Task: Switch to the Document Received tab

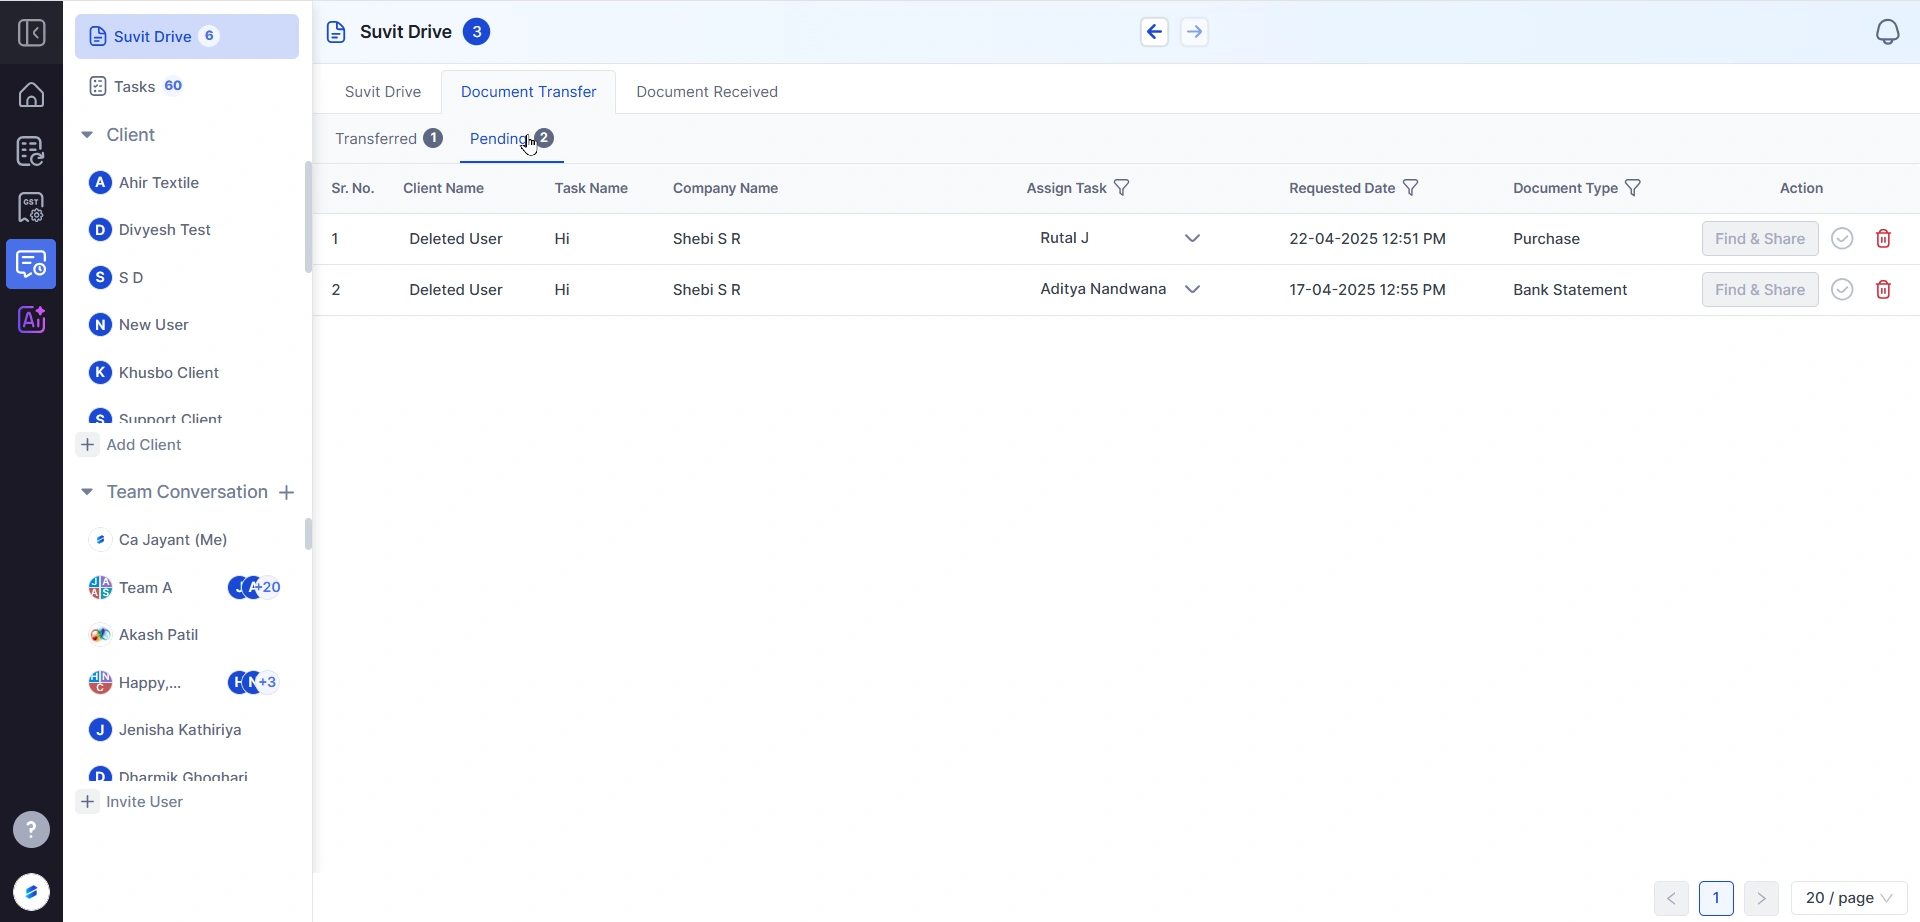Action: click(707, 92)
